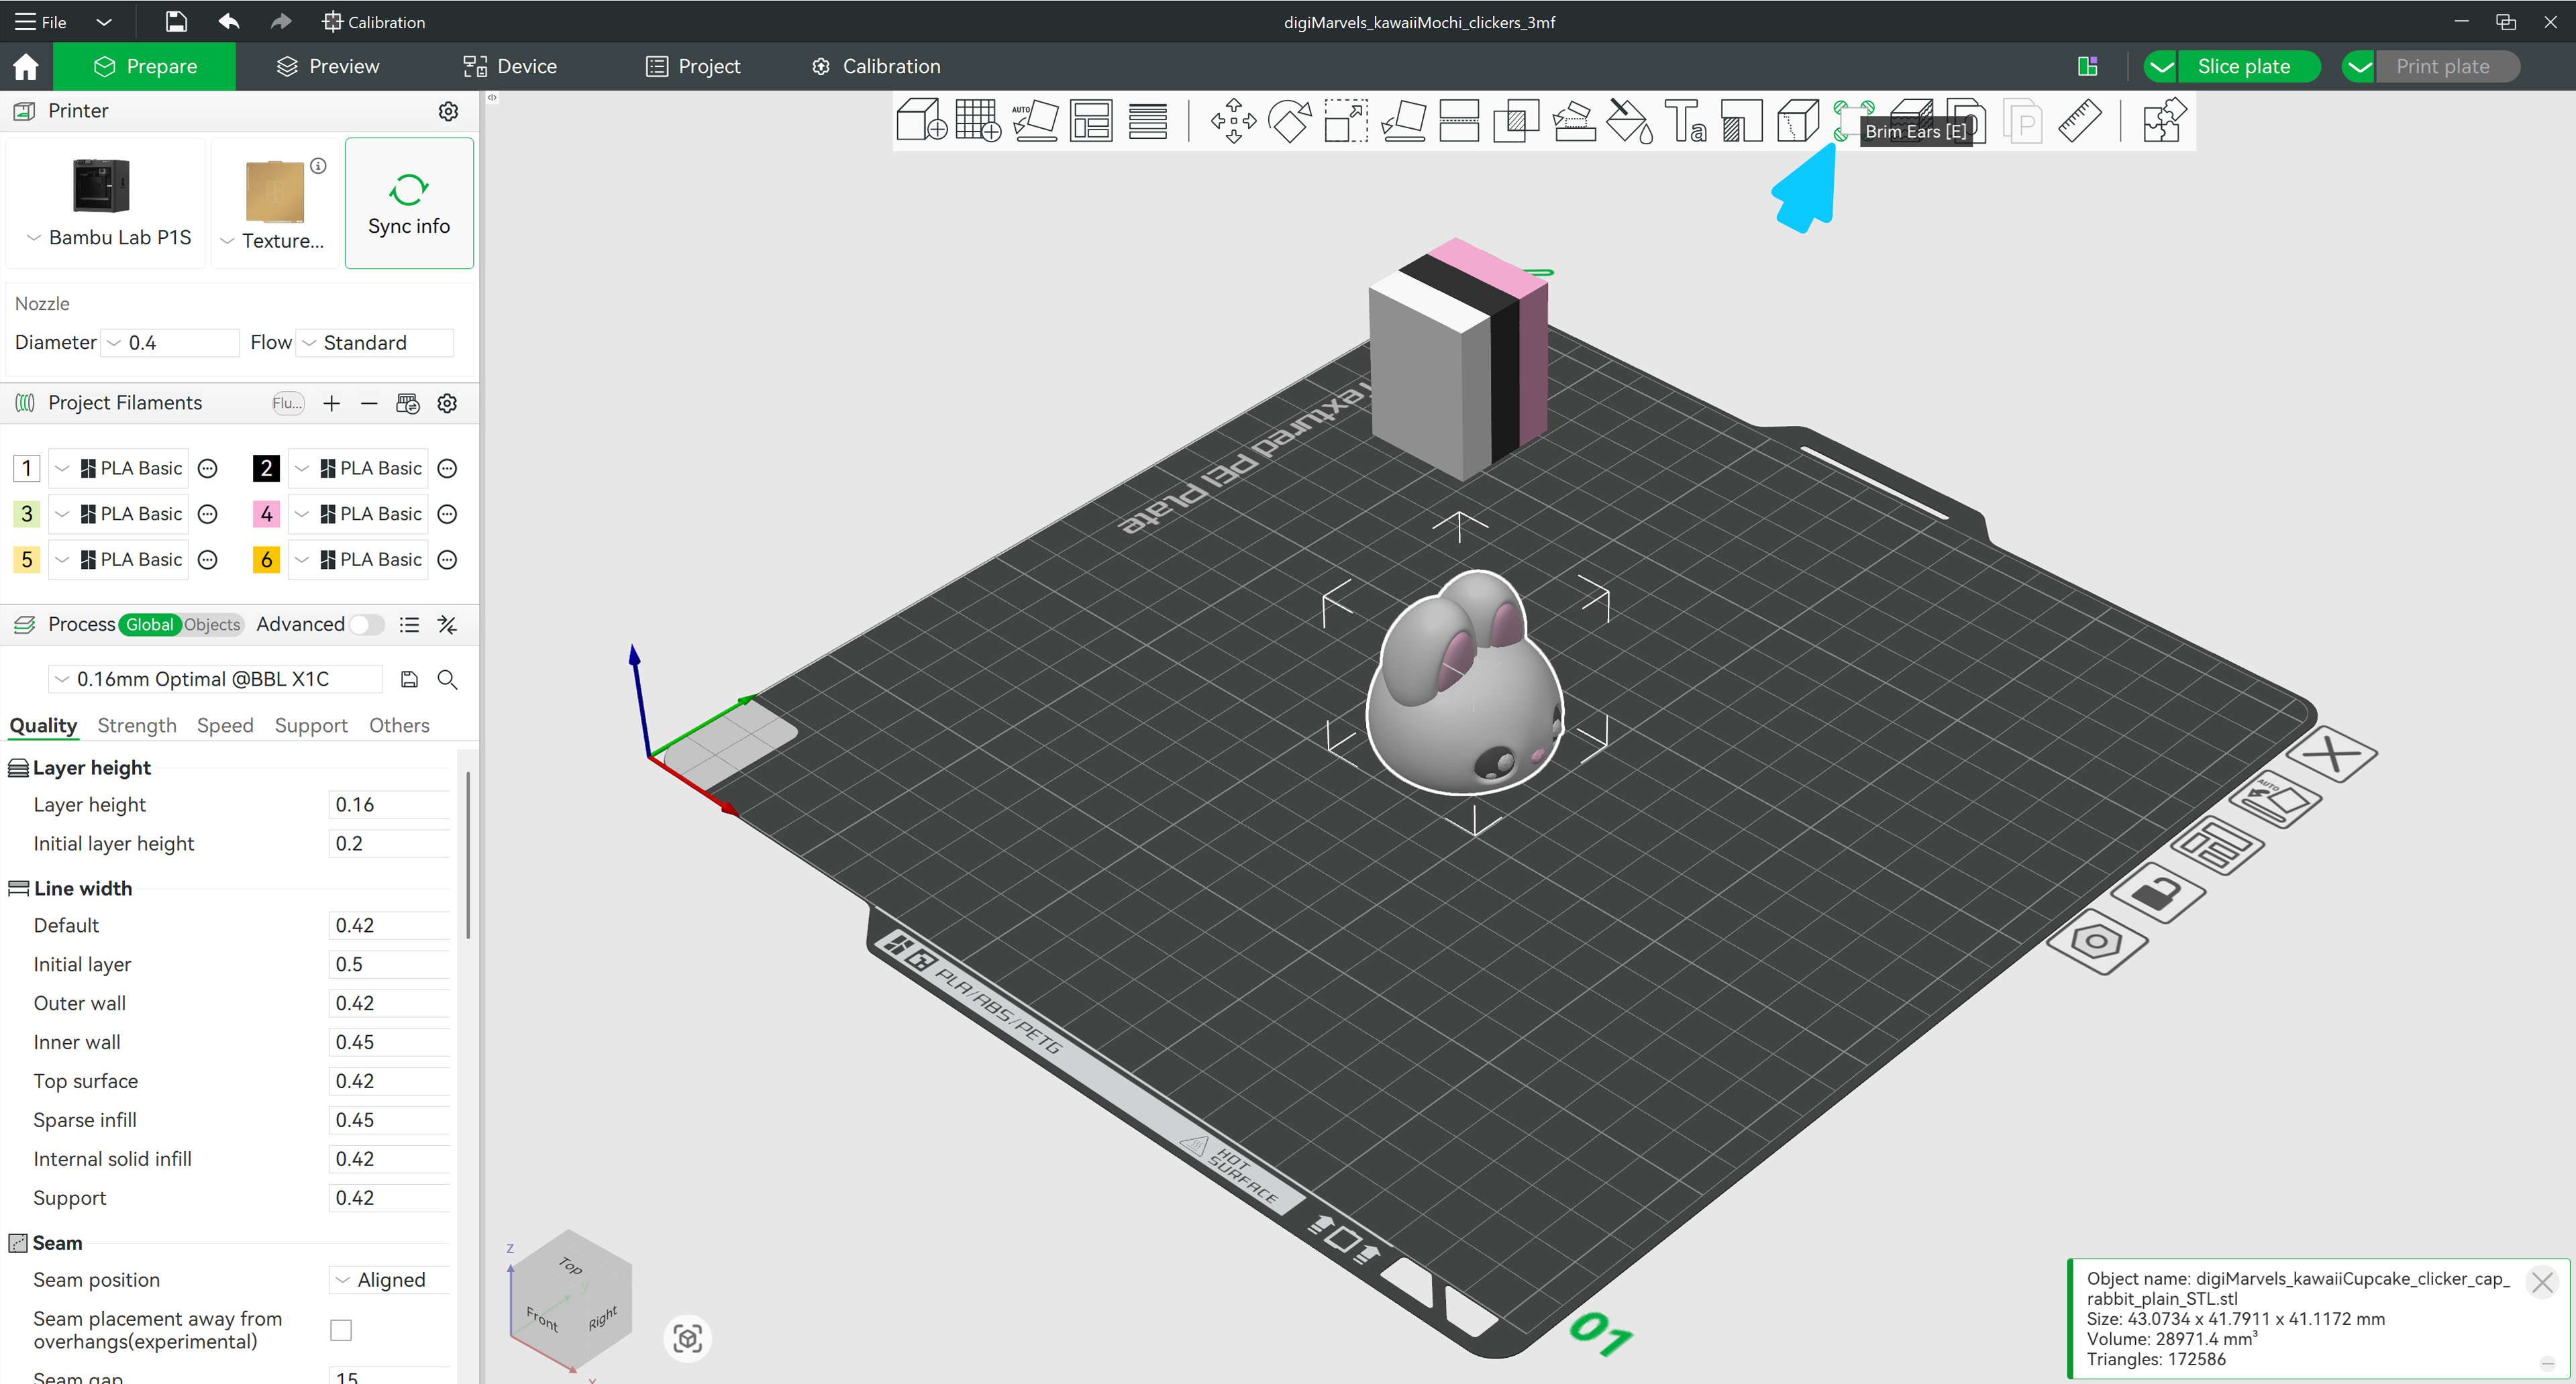
Task: Save the process preset disk icon
Action: click(x=409, y=679)
